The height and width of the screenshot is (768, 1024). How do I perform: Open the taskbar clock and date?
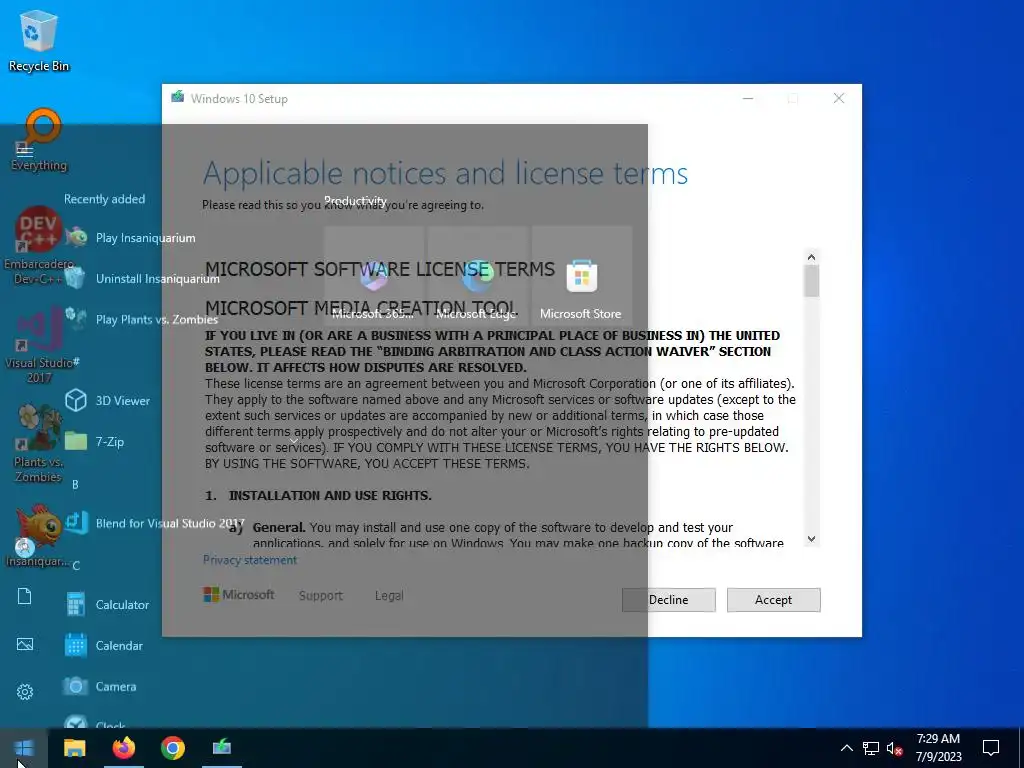point(938,748)
